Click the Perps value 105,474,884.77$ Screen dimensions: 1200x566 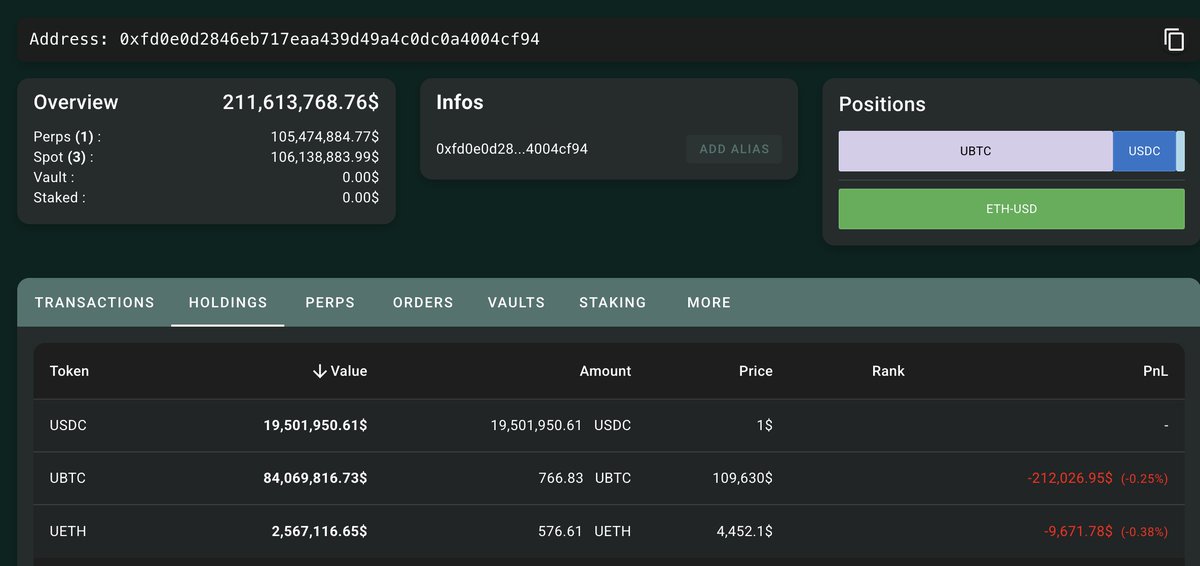pos(325,137)
